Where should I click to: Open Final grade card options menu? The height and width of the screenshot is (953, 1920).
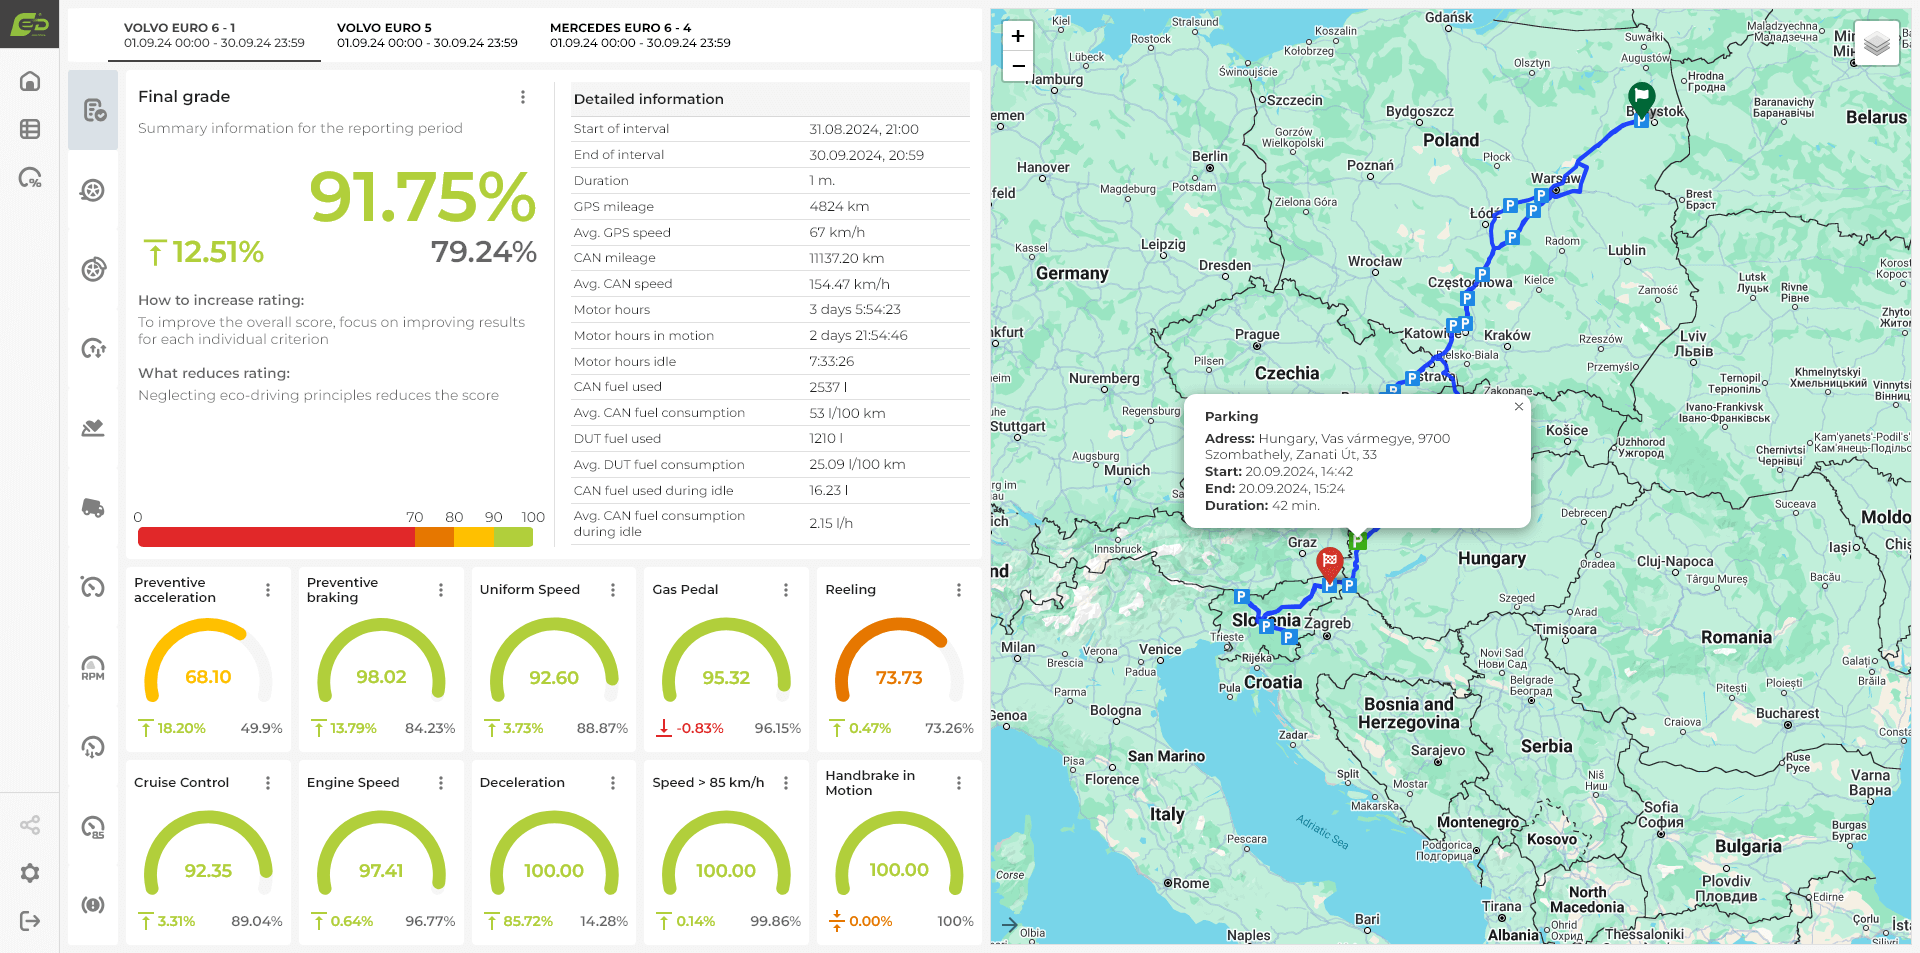point(523,97)
